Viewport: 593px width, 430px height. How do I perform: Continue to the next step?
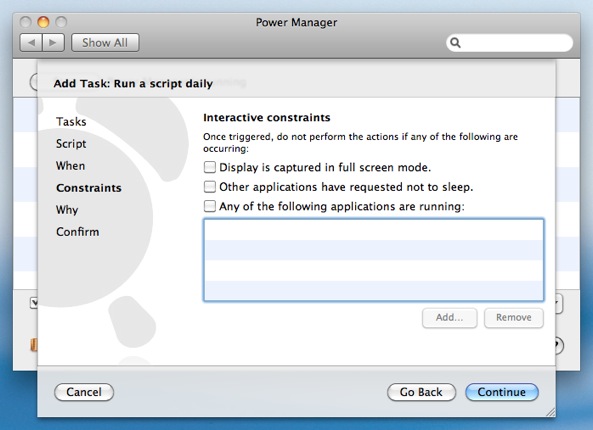501,392
